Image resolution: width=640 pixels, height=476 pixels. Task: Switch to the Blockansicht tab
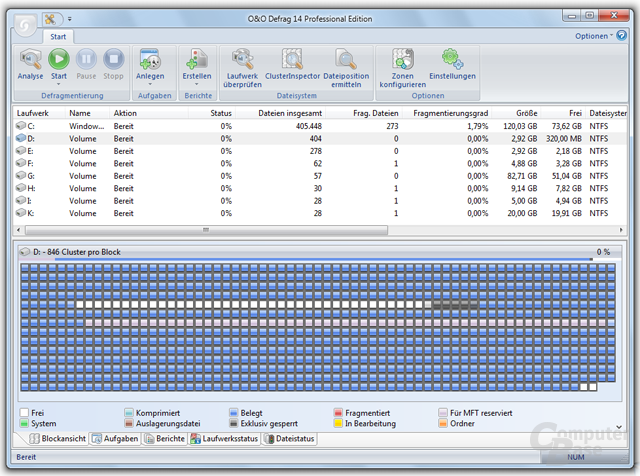[58, 438]
